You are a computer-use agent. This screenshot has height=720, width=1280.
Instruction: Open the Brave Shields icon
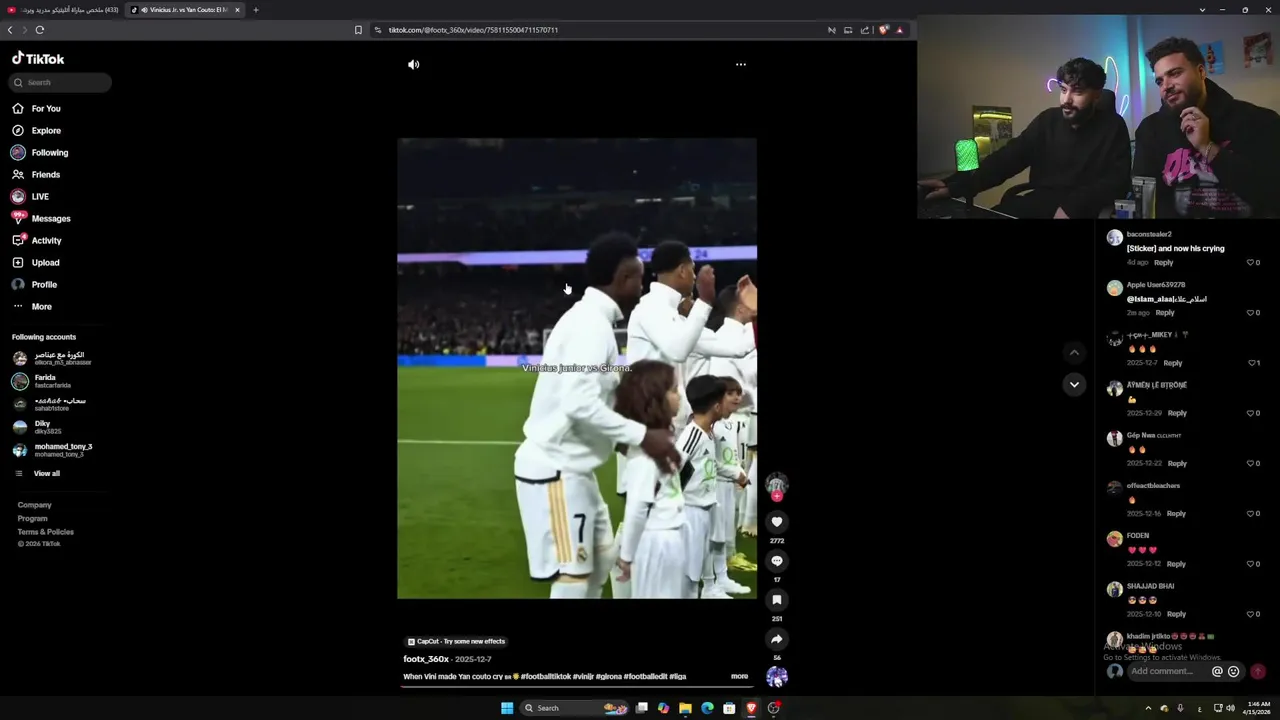click(x=883, y=30)
